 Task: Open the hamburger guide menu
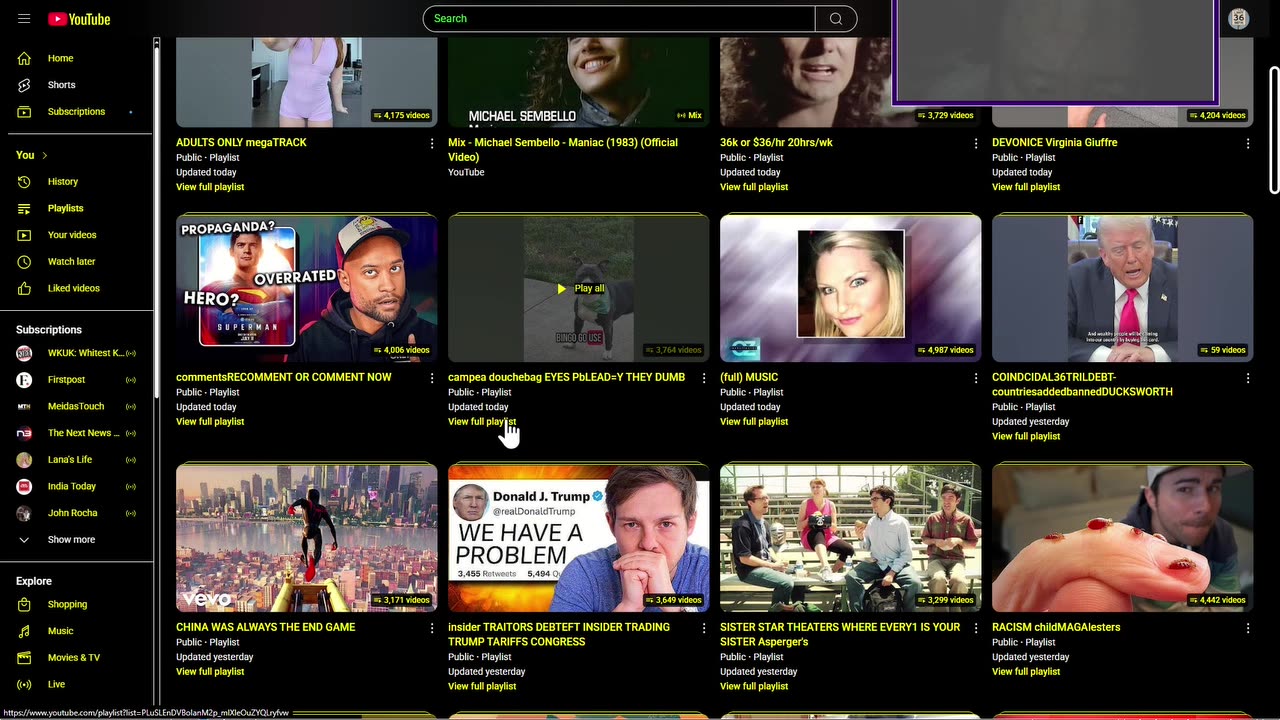tap(24, 19)
